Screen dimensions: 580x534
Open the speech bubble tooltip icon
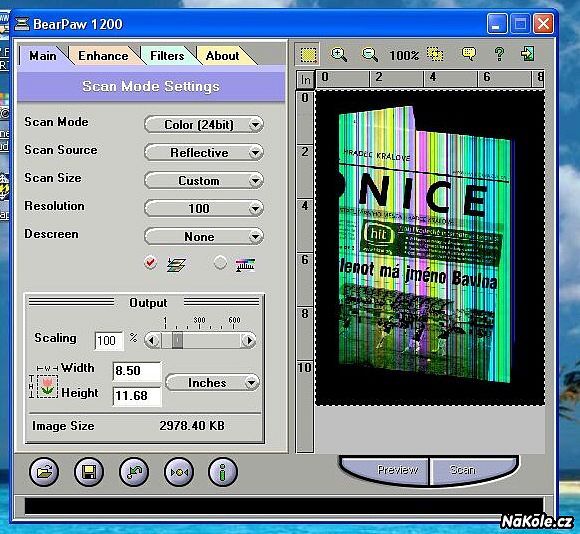click(x=468, y=54)
